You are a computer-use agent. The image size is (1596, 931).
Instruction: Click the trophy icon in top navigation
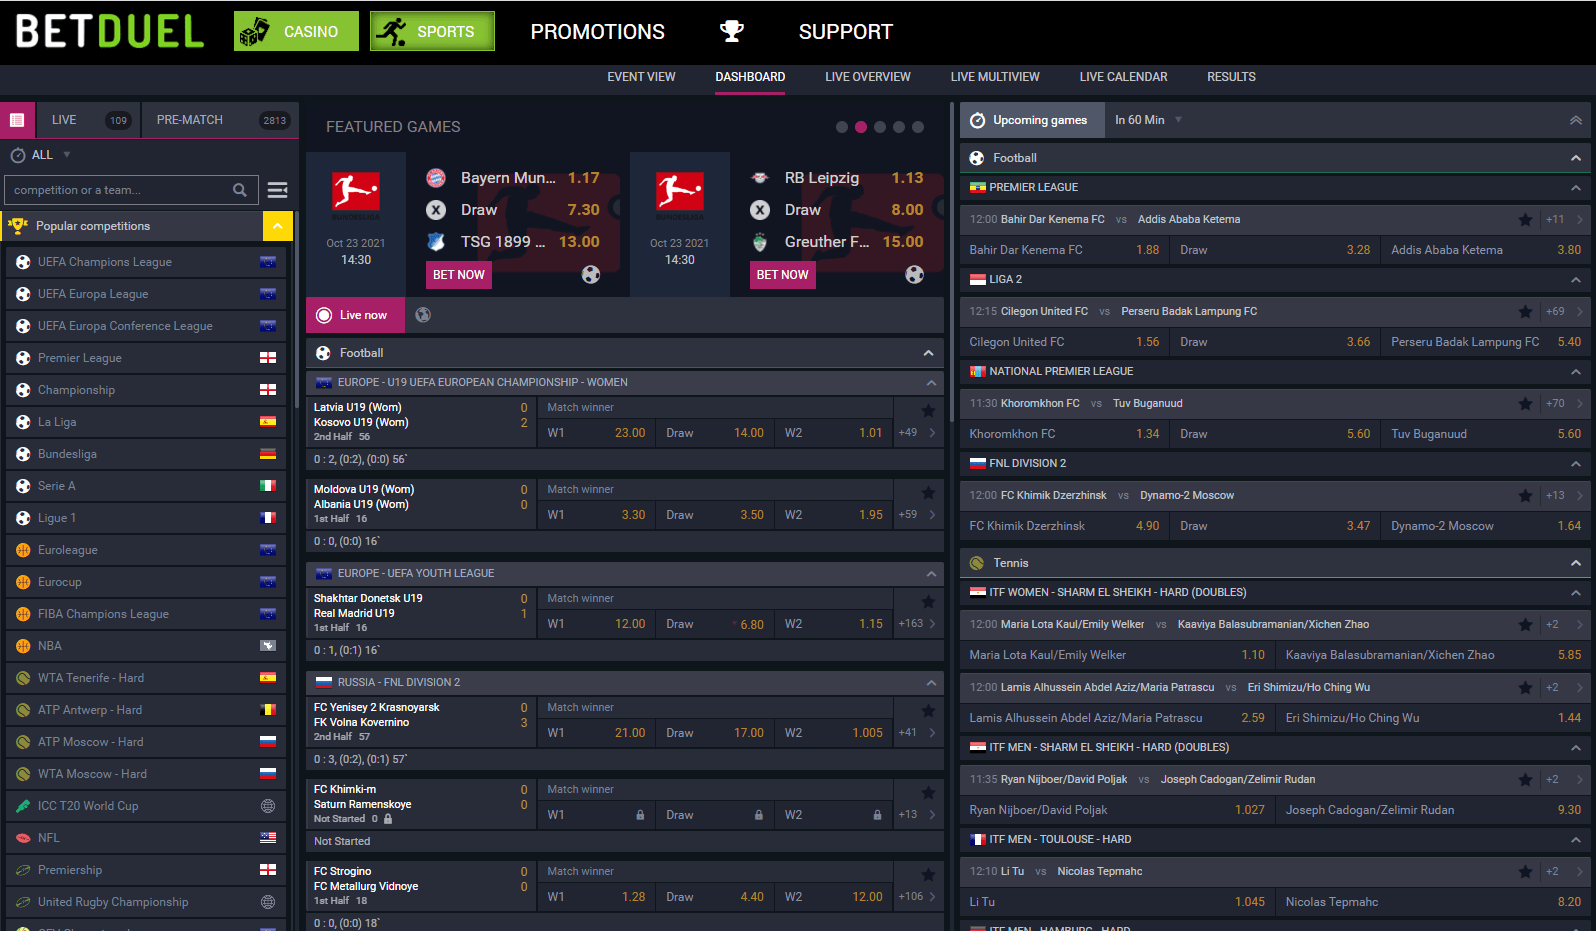[732, 32]
